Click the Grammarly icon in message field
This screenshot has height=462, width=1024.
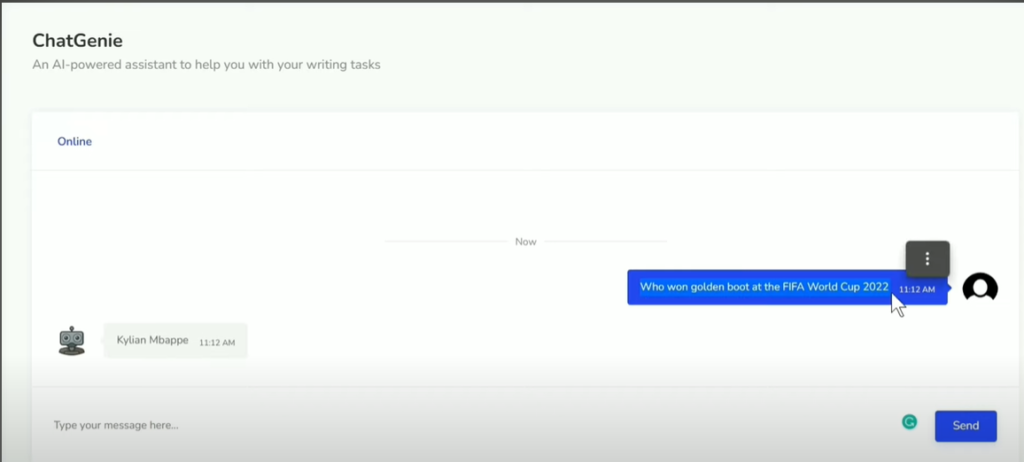[x=909, y=422]
